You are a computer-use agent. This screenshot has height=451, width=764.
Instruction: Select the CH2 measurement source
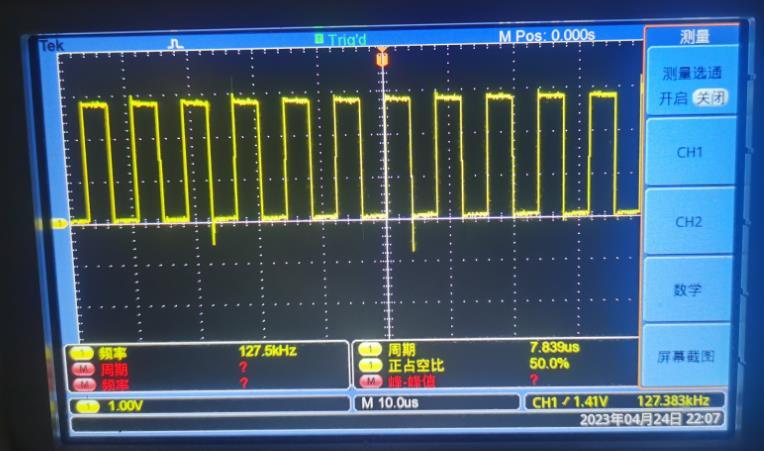pos(688,222)
